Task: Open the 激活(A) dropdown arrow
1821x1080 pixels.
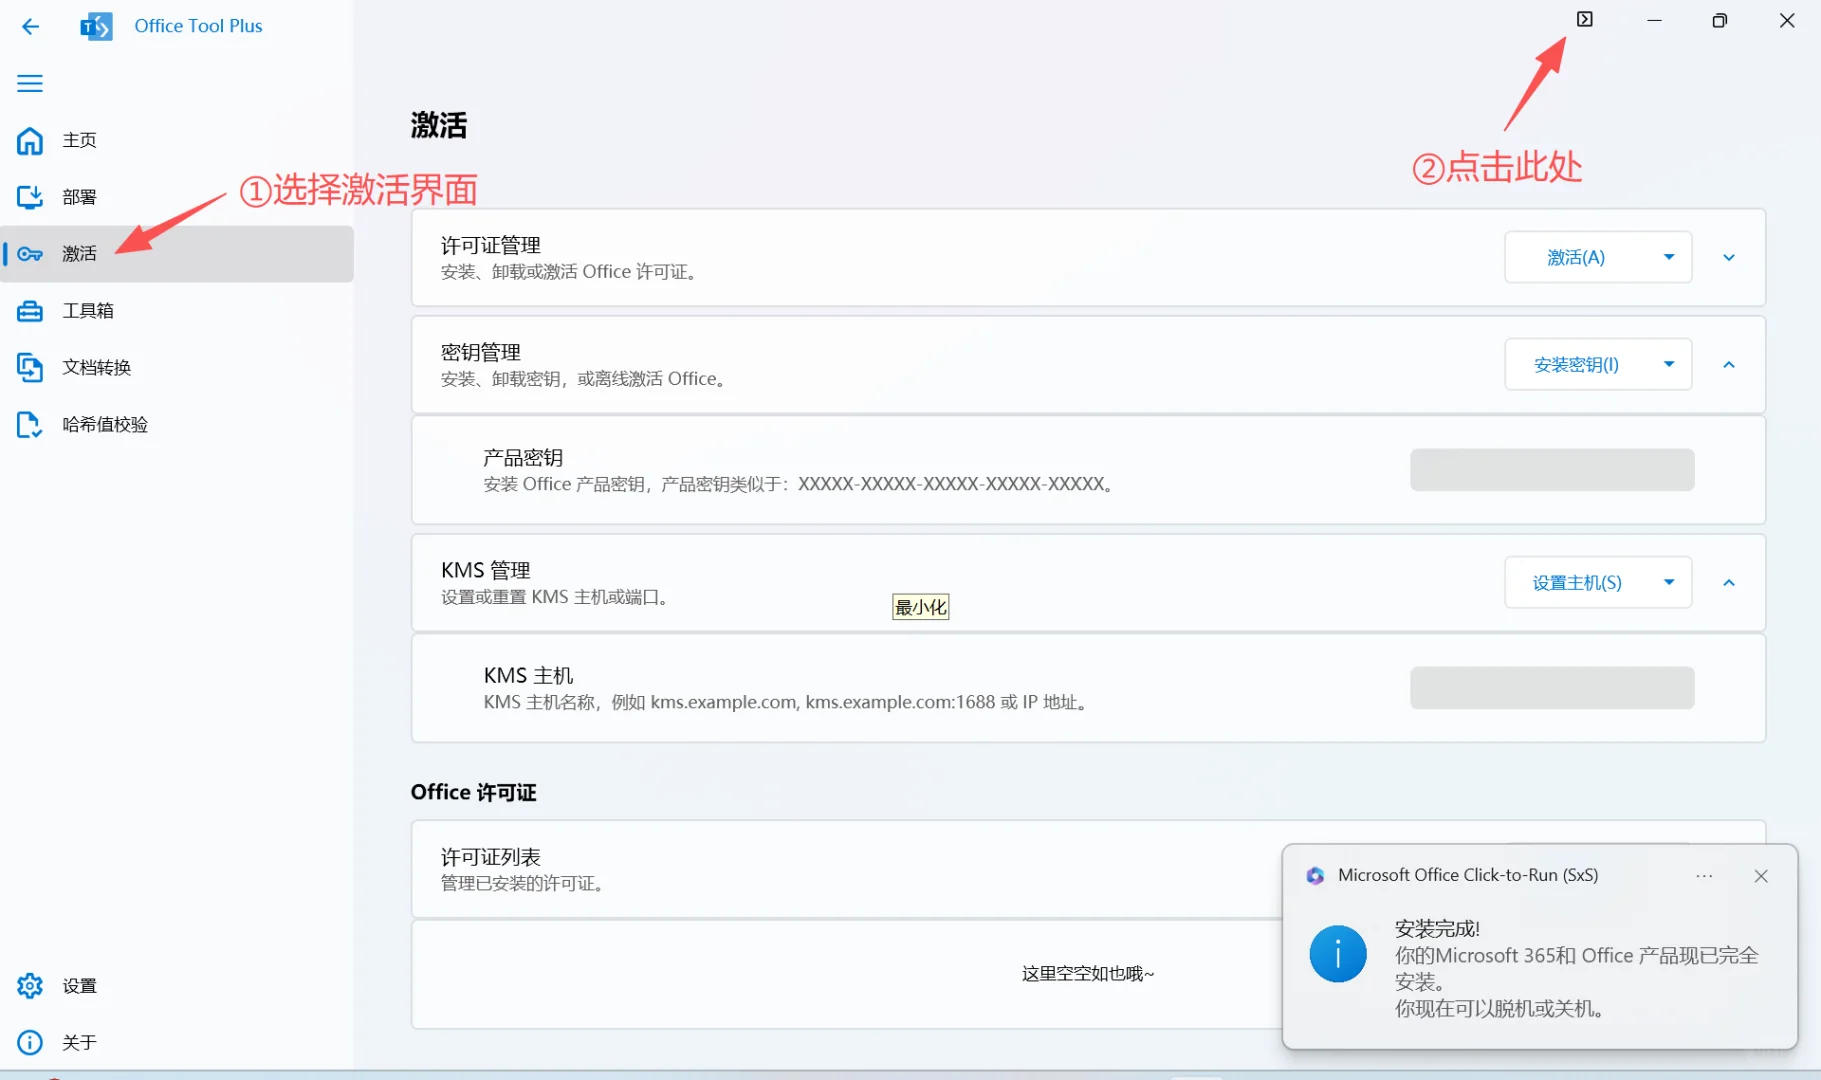Action: point(1668,257)
